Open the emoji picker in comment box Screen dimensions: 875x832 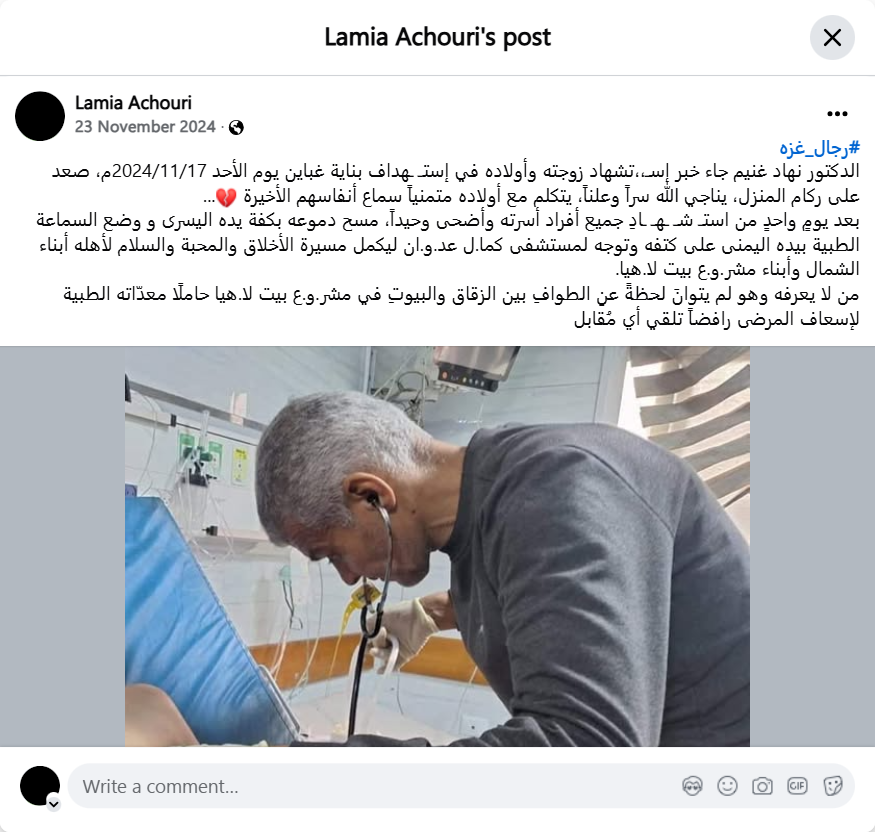pos(727,786)
